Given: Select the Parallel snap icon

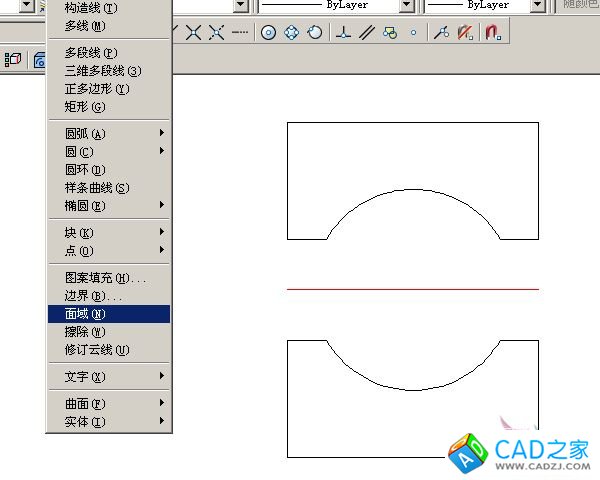Looking at the screenshot, I should (367, 33).
